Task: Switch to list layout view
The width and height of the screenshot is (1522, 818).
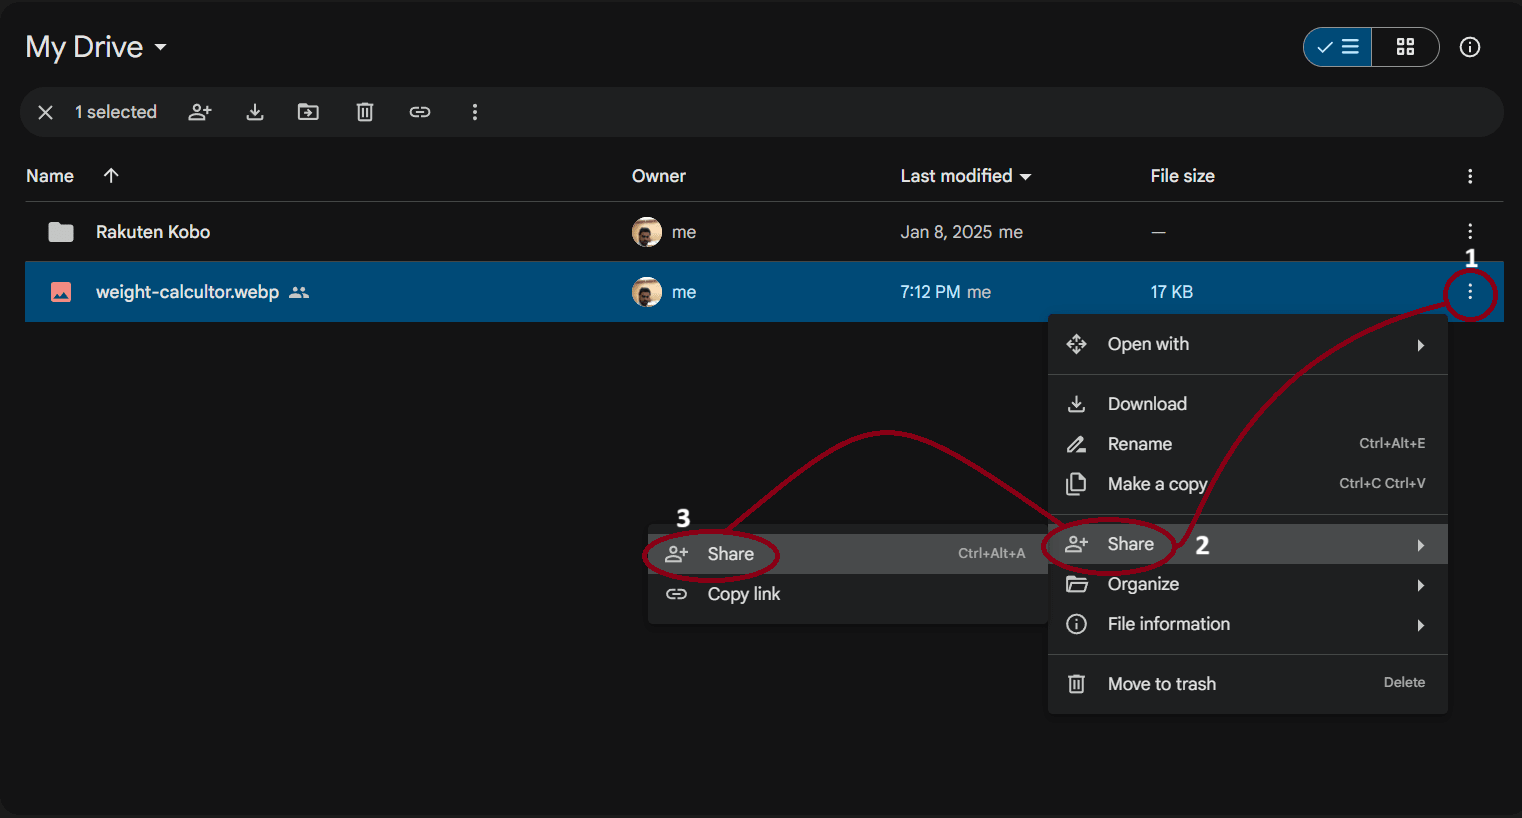Action: [1338, 47]
